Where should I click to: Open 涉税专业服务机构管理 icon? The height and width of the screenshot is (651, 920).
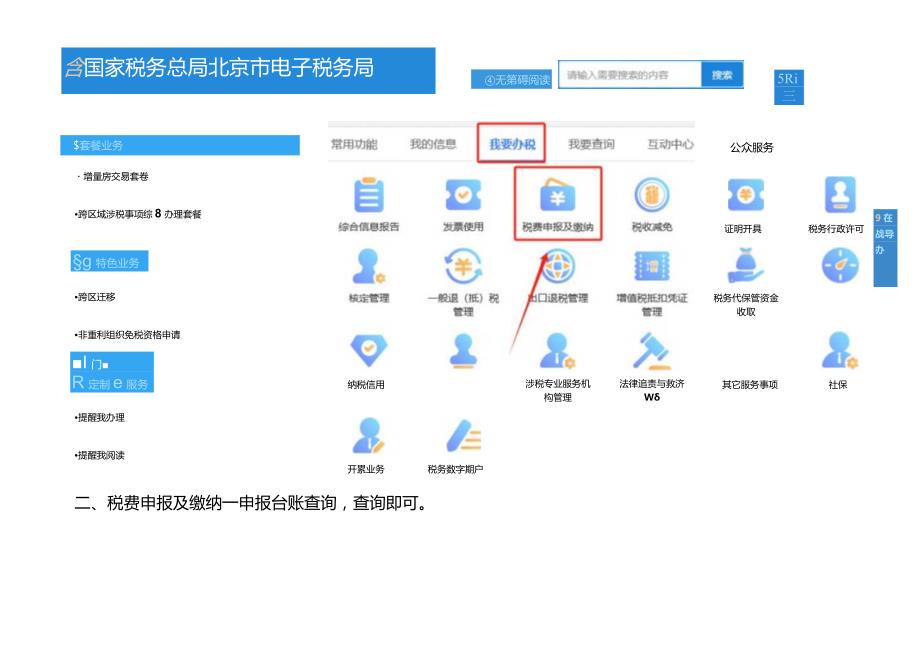[557, 350]
